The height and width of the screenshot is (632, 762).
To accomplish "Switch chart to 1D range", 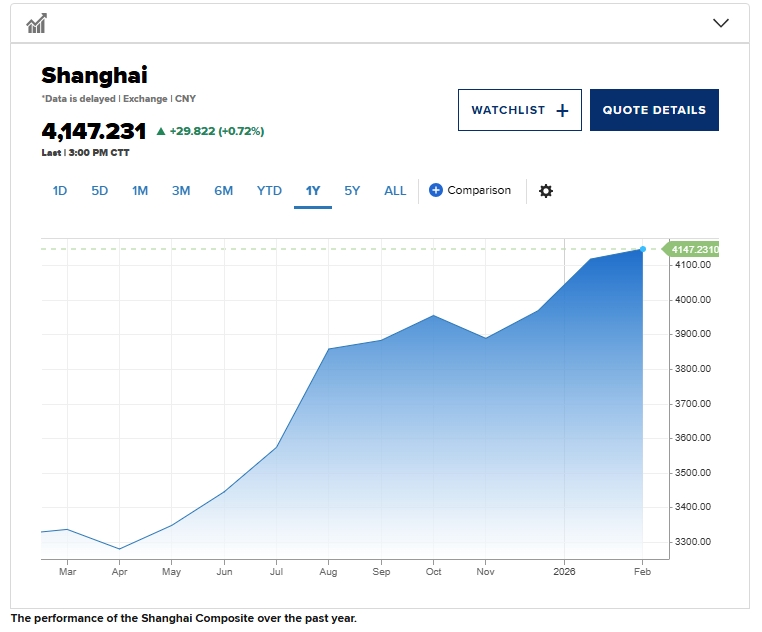I will (60, 191).
